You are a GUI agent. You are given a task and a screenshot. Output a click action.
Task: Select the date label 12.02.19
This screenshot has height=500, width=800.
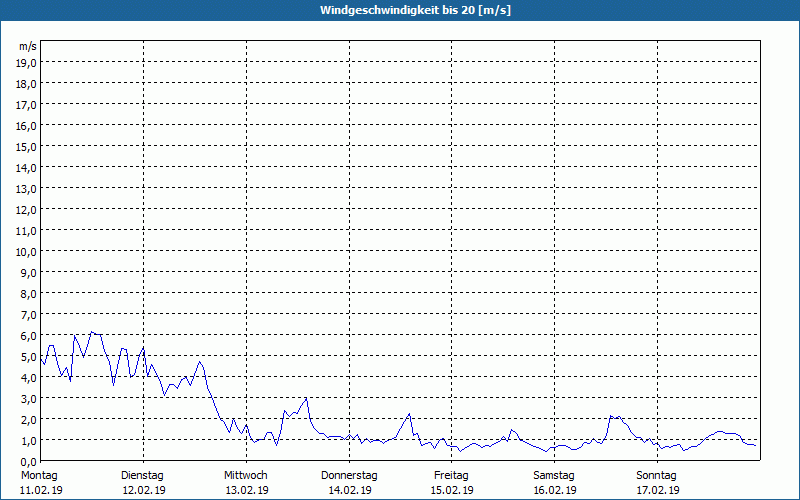coord(144,490)
